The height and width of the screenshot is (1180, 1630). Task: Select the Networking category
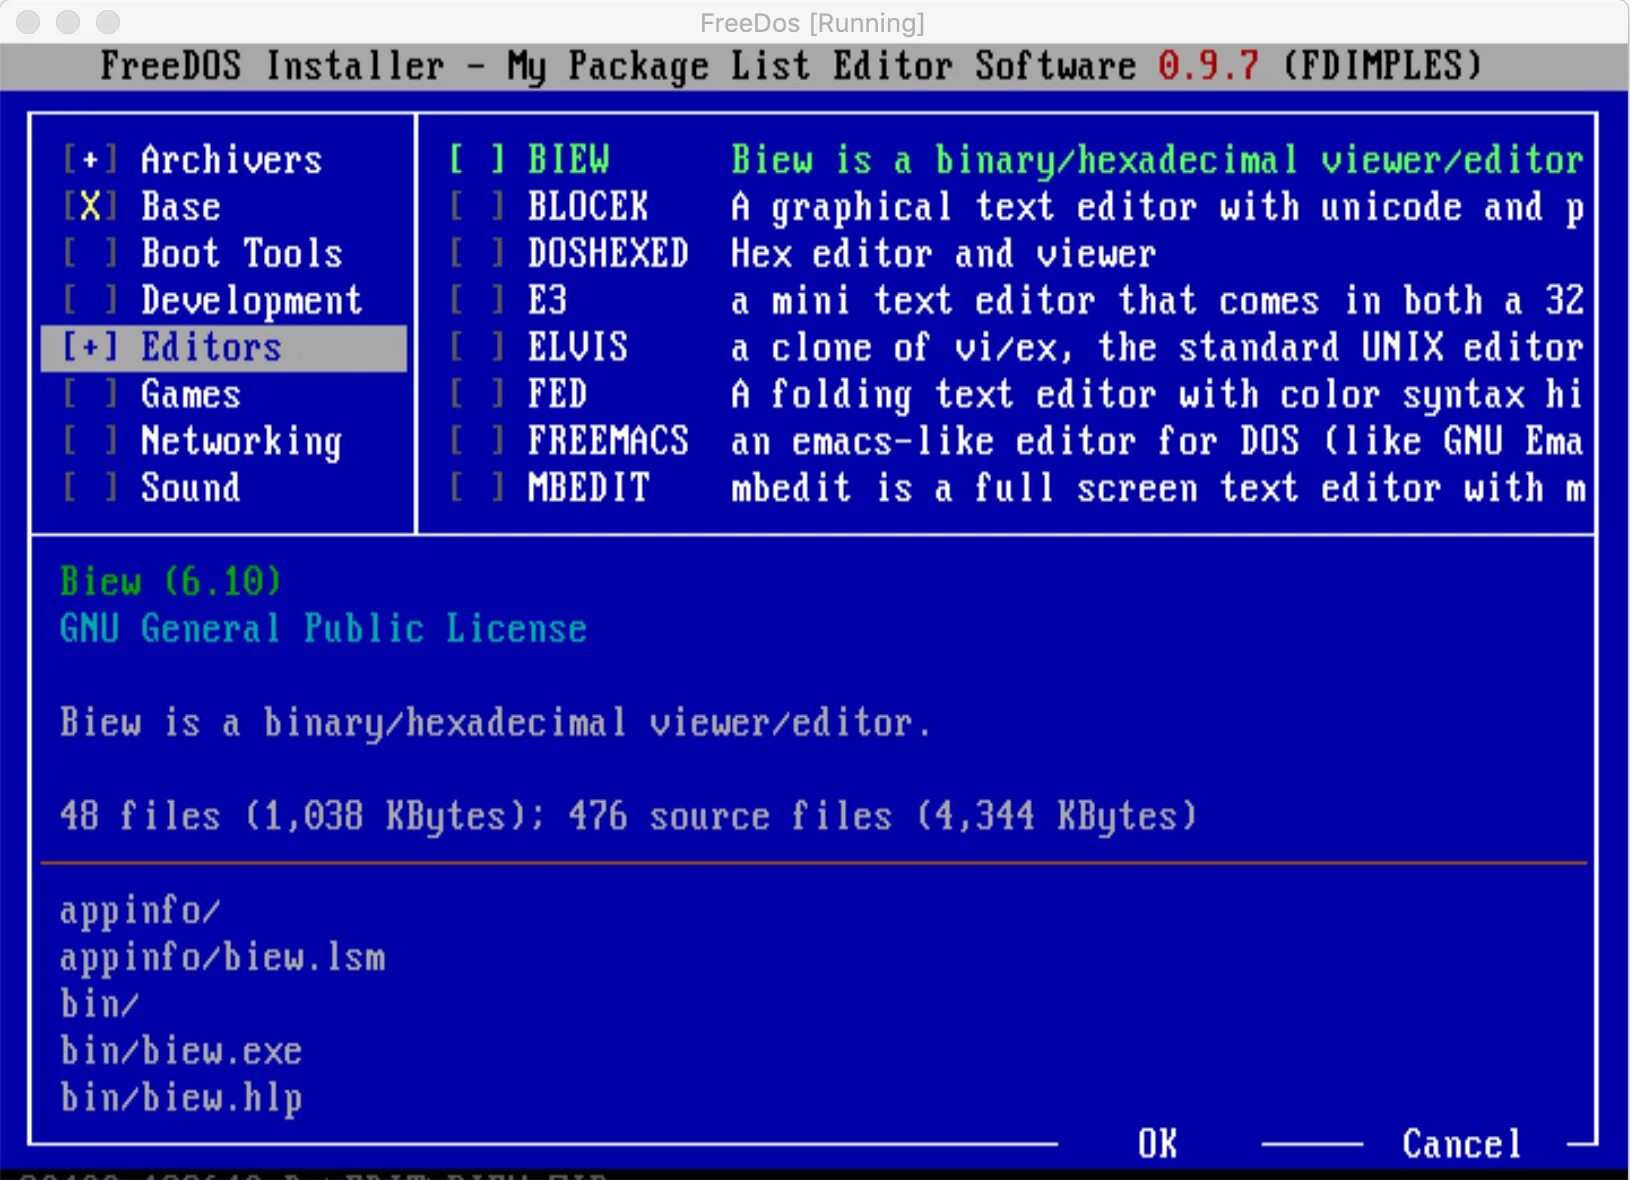tap(242, 442)
